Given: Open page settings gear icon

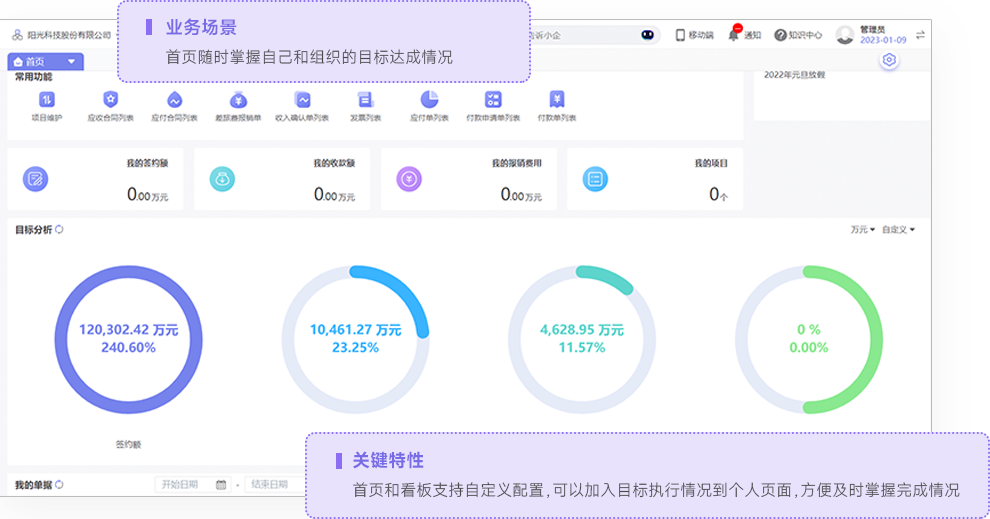Looking at the screenshot, I should coord(889,60).
